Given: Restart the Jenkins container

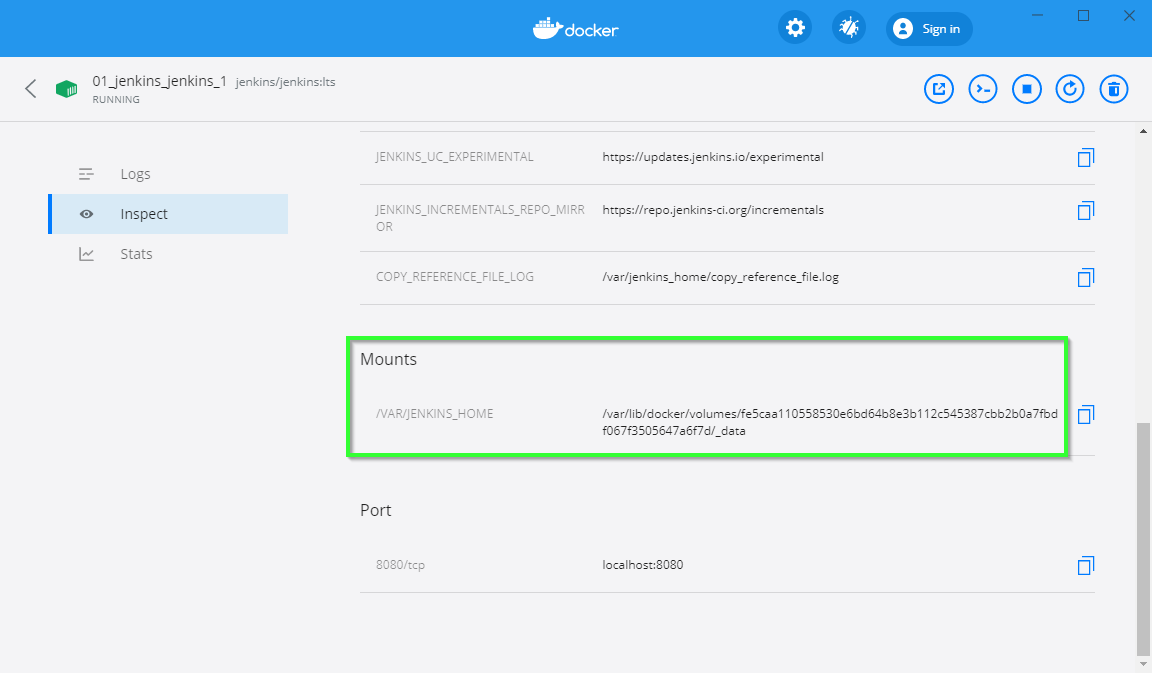Looking at the screenshot, I should [1070, 89].
